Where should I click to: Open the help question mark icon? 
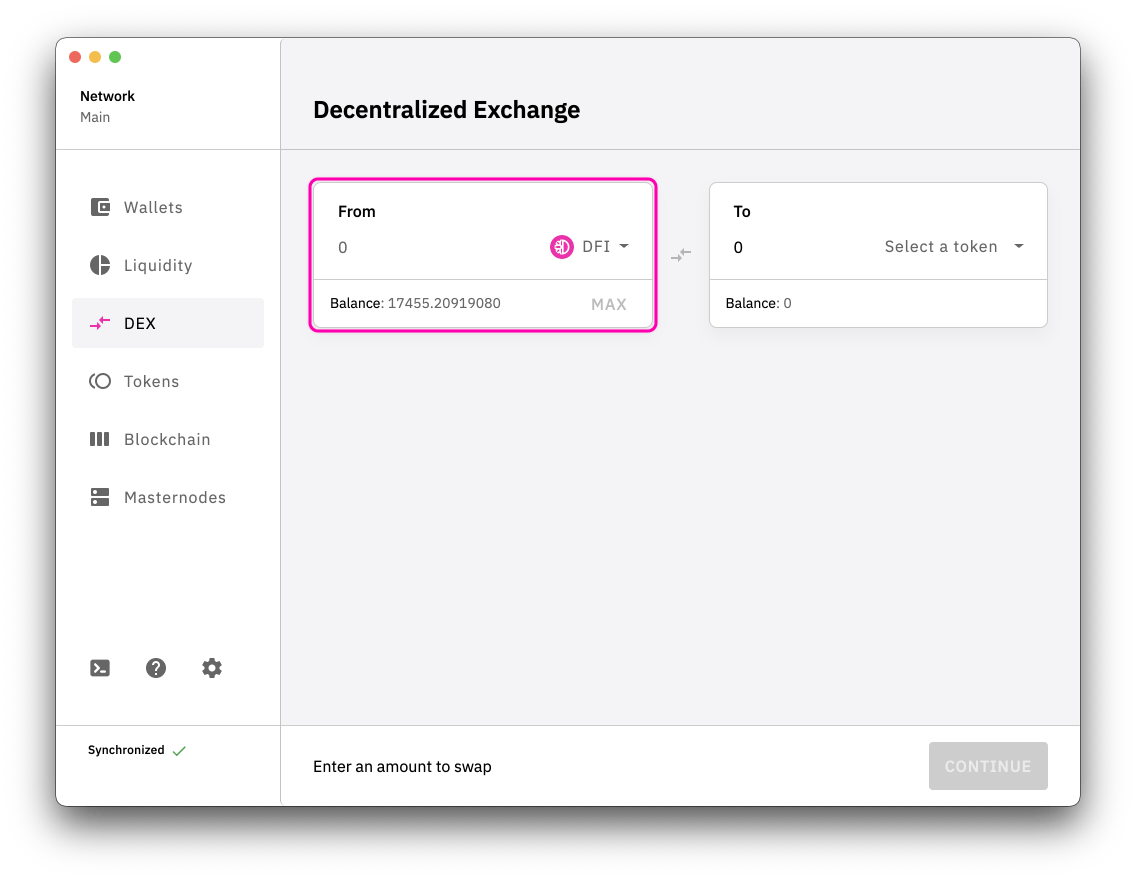click(156, 668)
